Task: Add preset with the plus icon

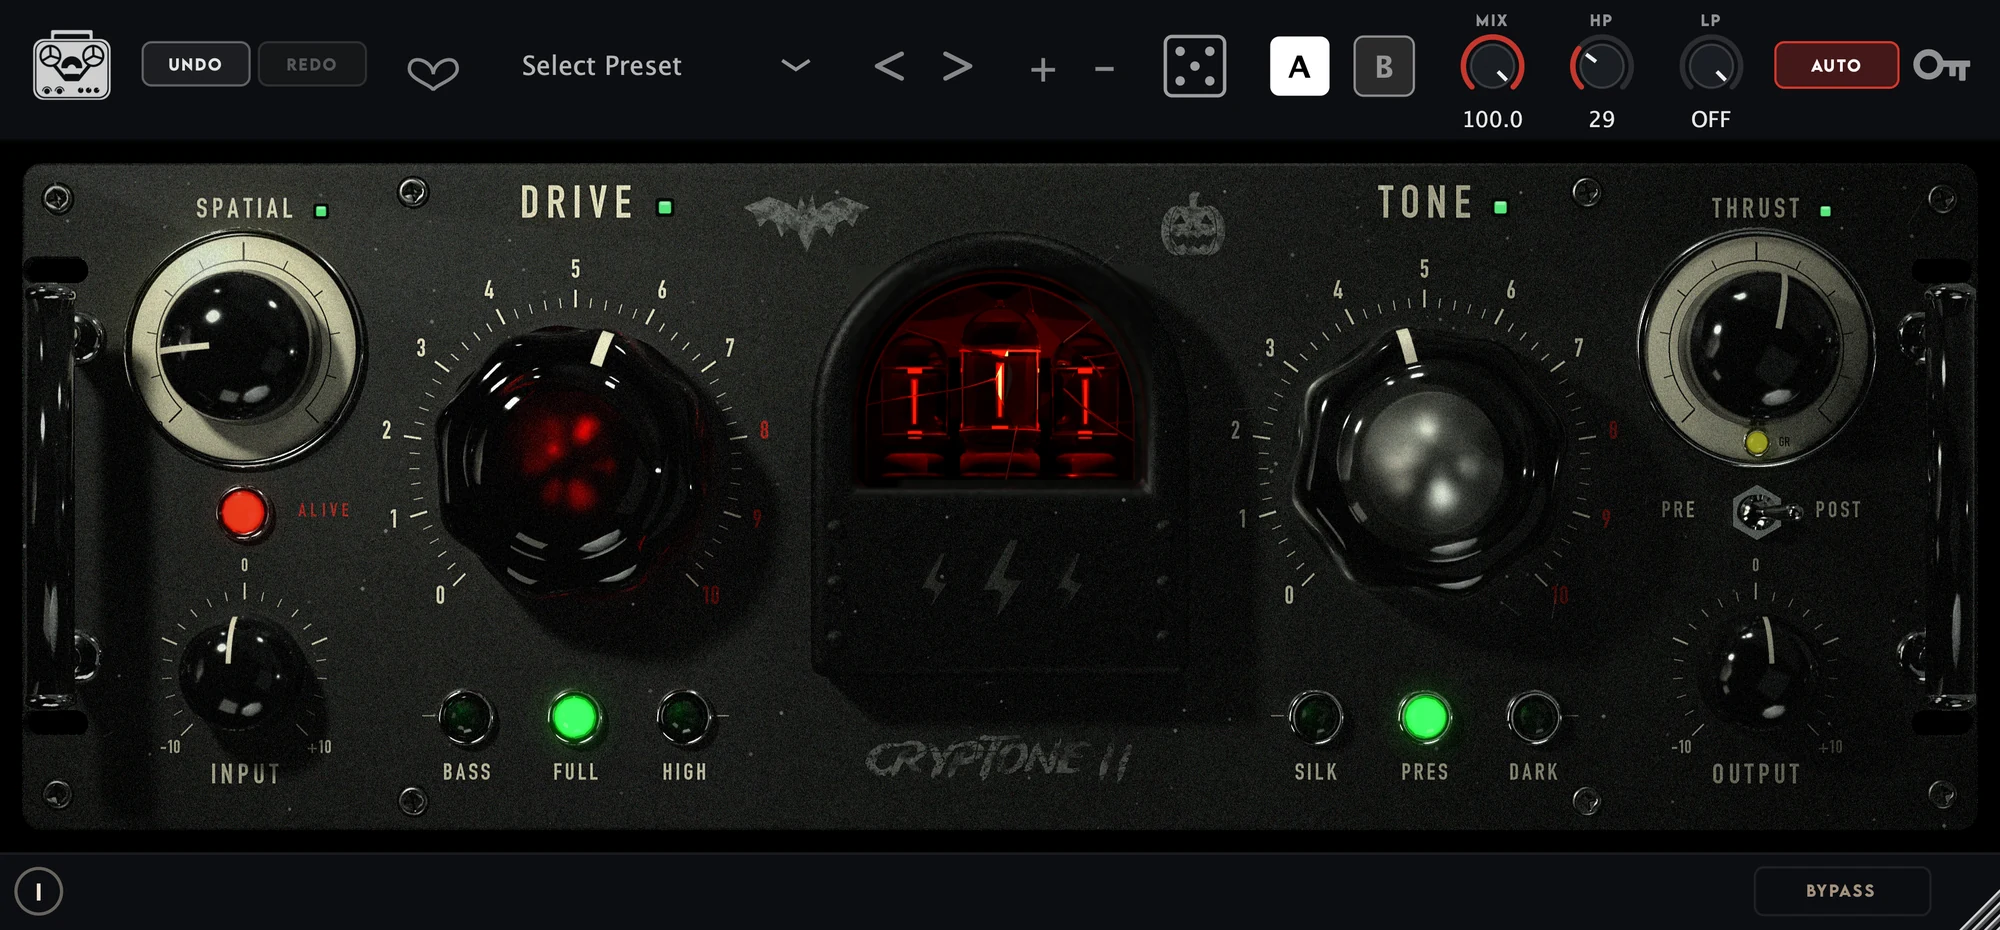Action: coord(1042,69)
